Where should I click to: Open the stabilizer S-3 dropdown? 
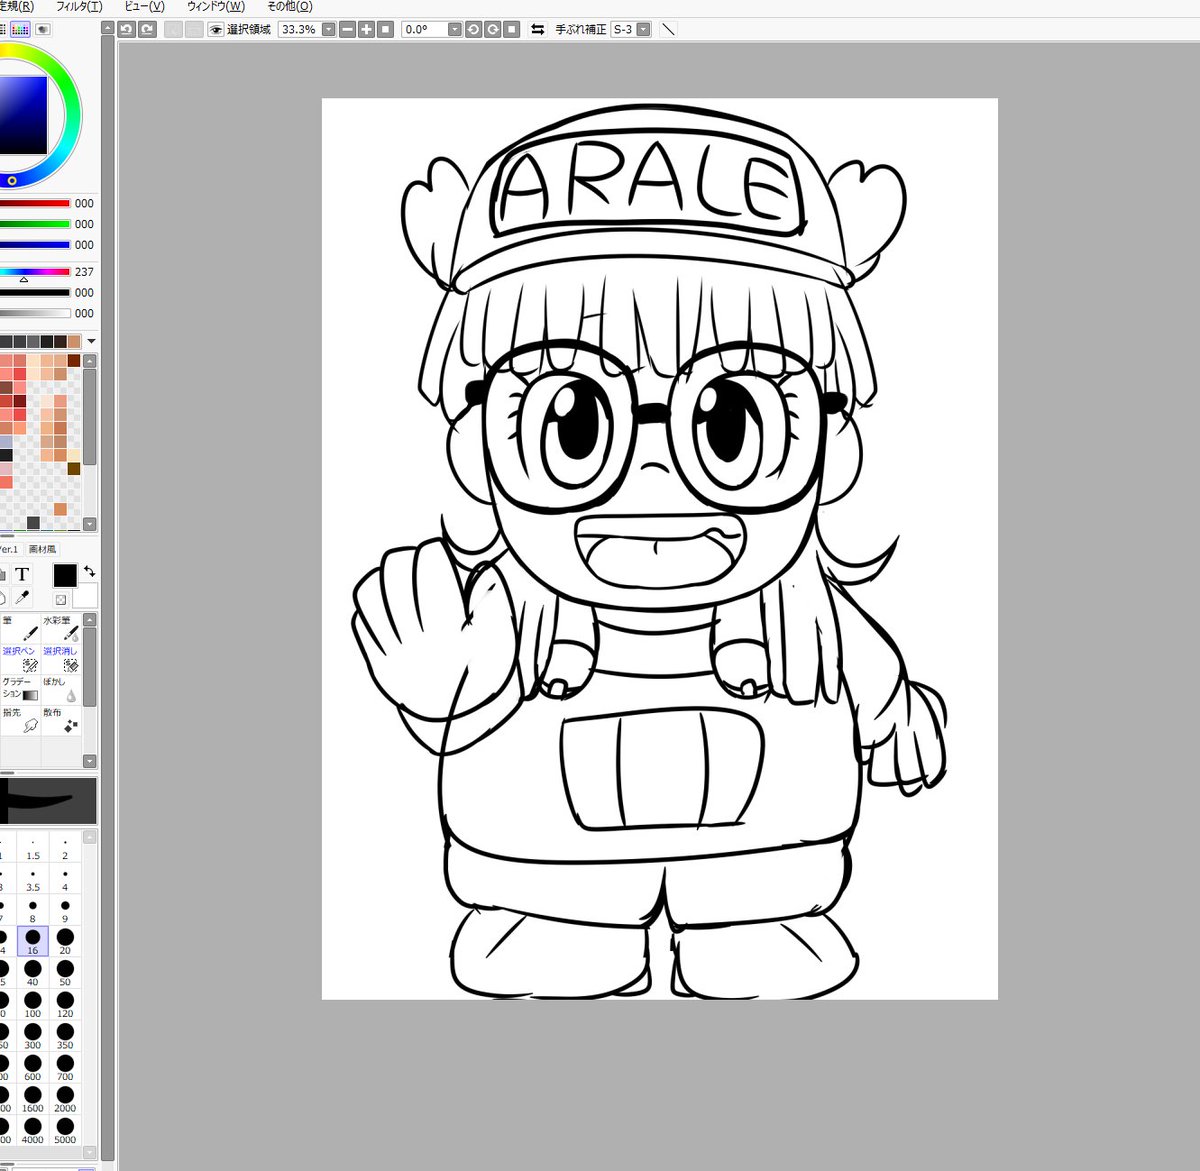point(643,29)
